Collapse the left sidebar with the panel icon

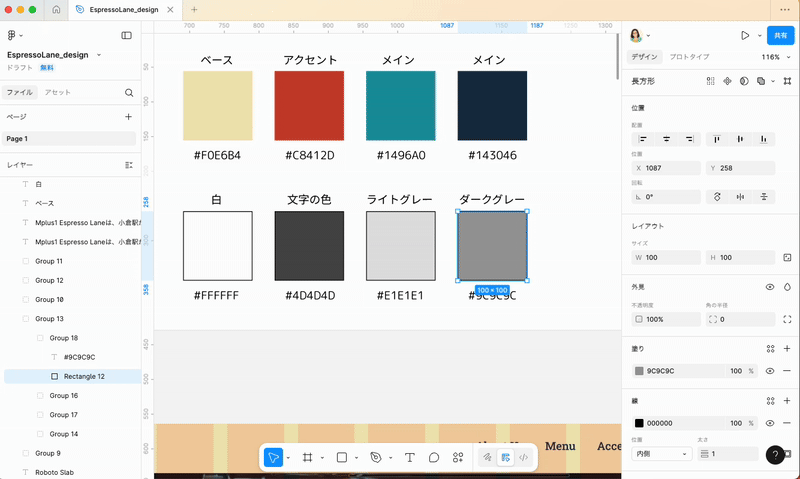point(126,35)
